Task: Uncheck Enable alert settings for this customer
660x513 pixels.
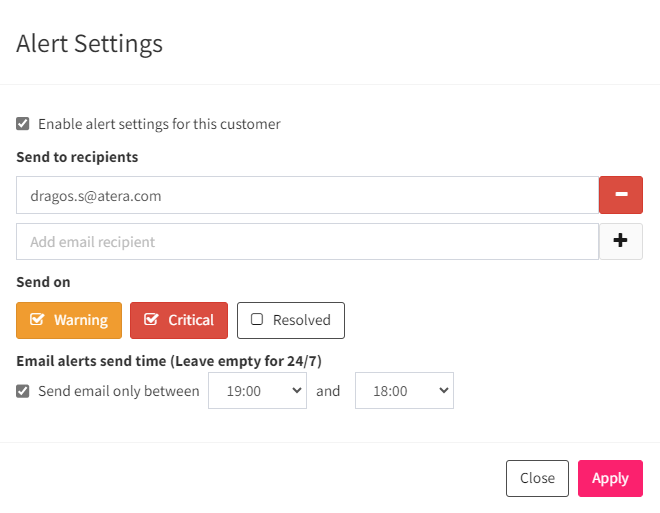Action: point(23,124)
